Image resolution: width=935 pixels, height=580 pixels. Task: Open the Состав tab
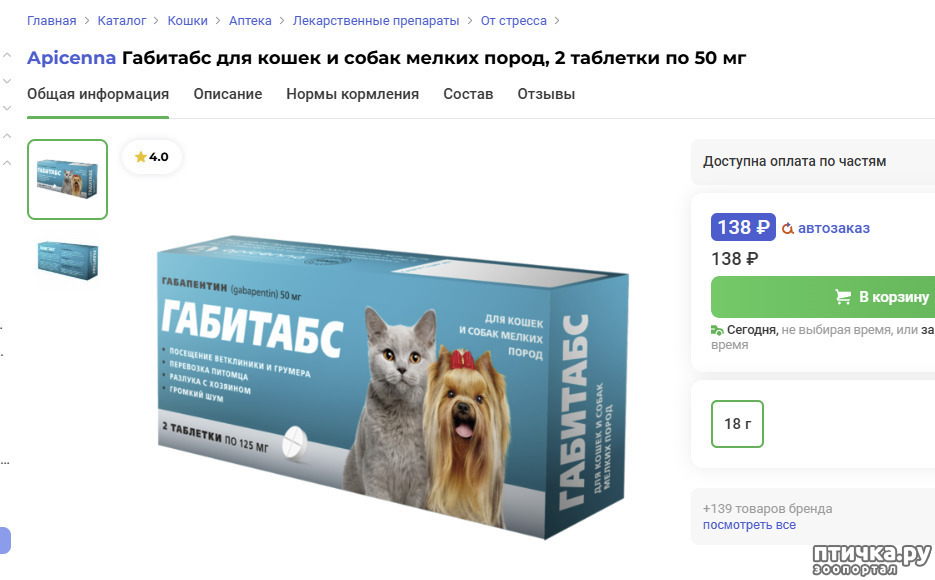tap(468, 94)
